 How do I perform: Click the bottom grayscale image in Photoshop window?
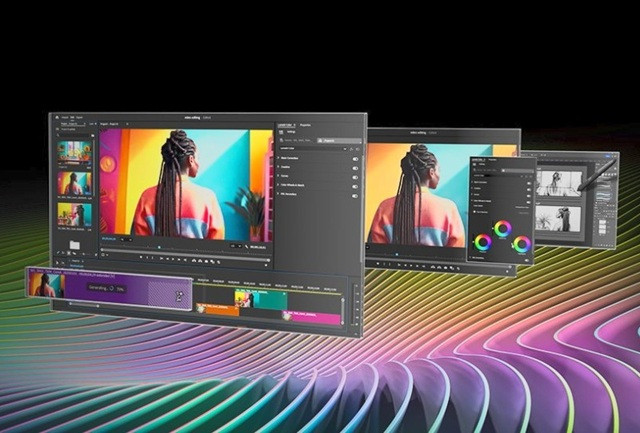tap(558, 218)
